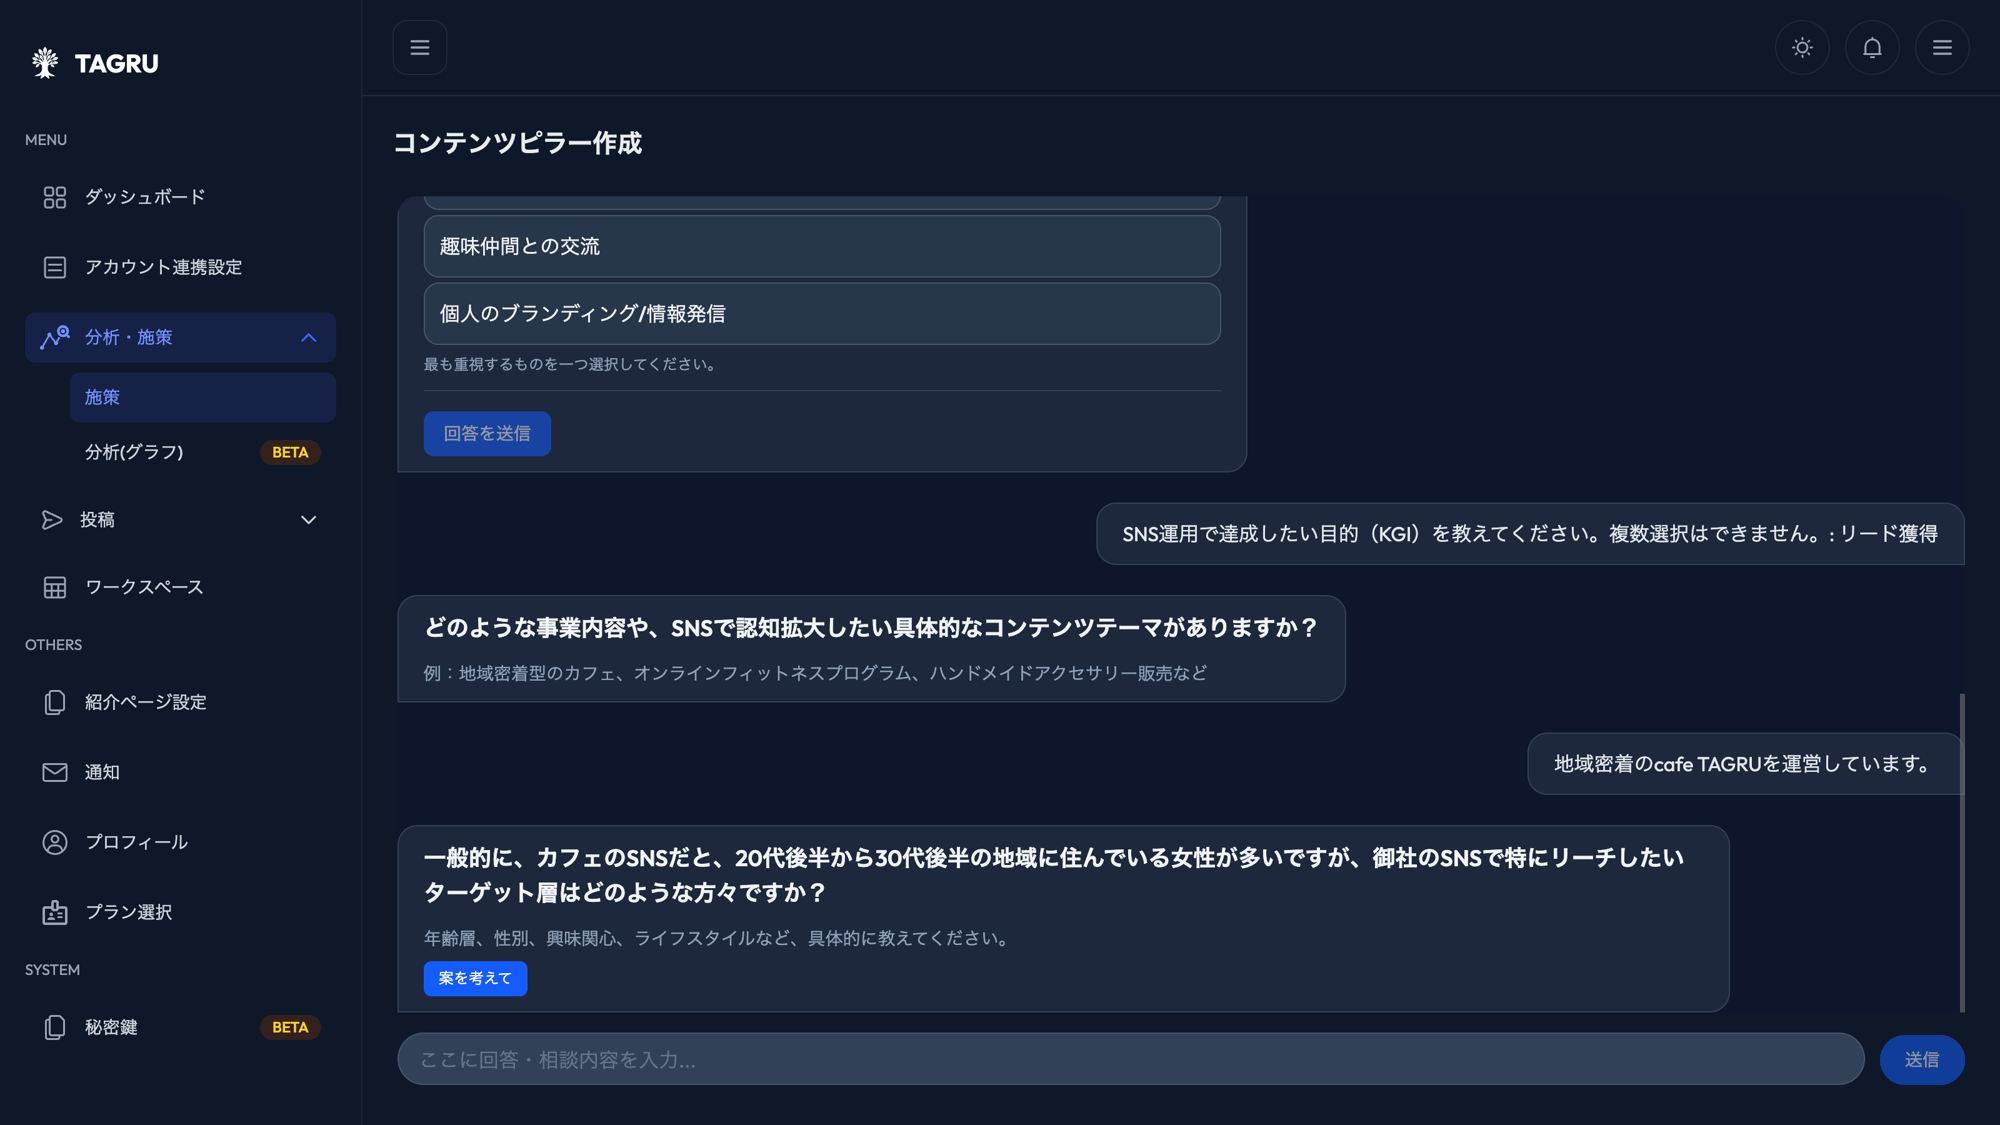
Task: Open the top-right hamburger menu
Action: point(1942,48)
